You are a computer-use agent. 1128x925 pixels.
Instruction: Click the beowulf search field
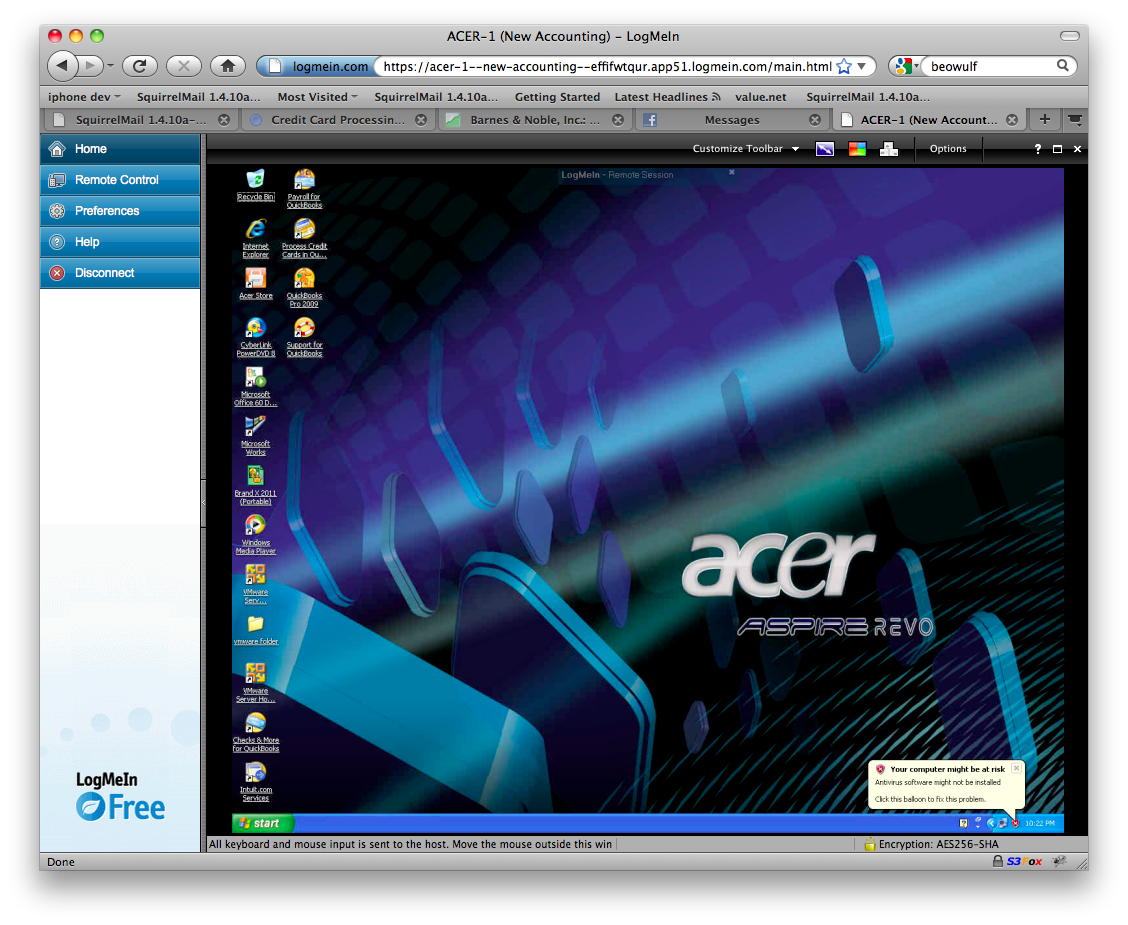tap(991, 66)
